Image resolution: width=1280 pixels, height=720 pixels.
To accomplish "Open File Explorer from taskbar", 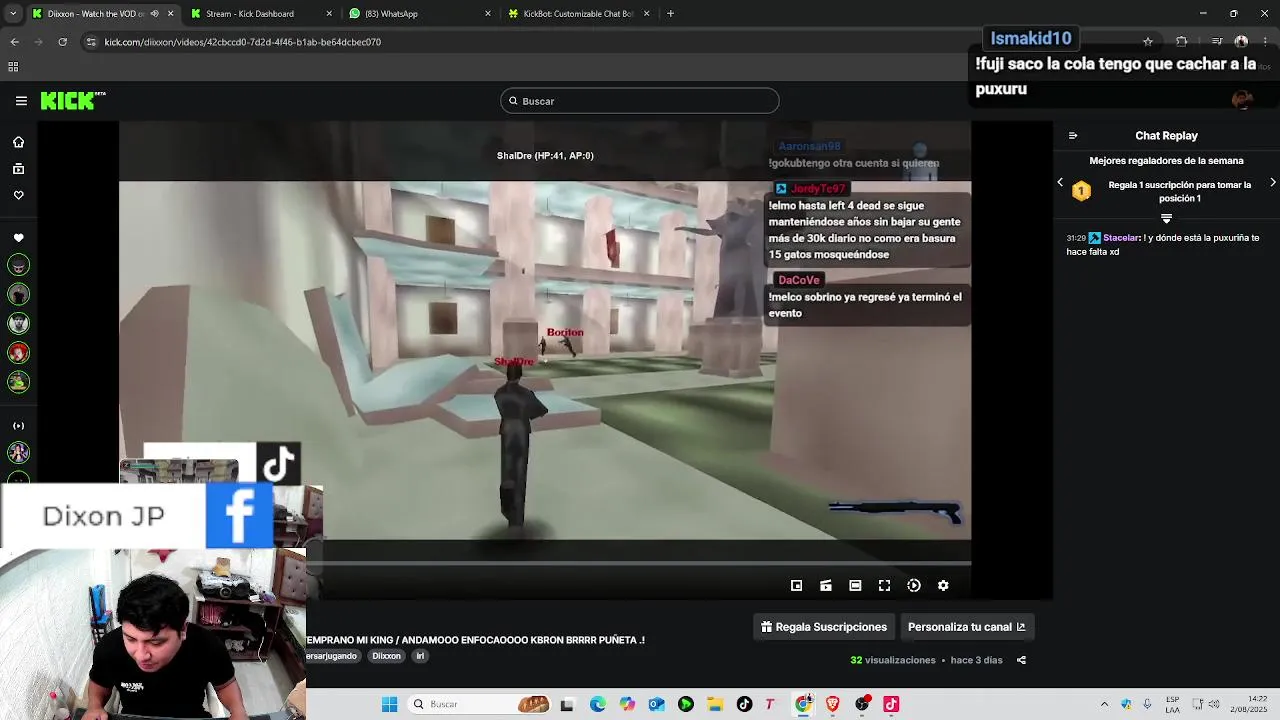I will point(715,704).
